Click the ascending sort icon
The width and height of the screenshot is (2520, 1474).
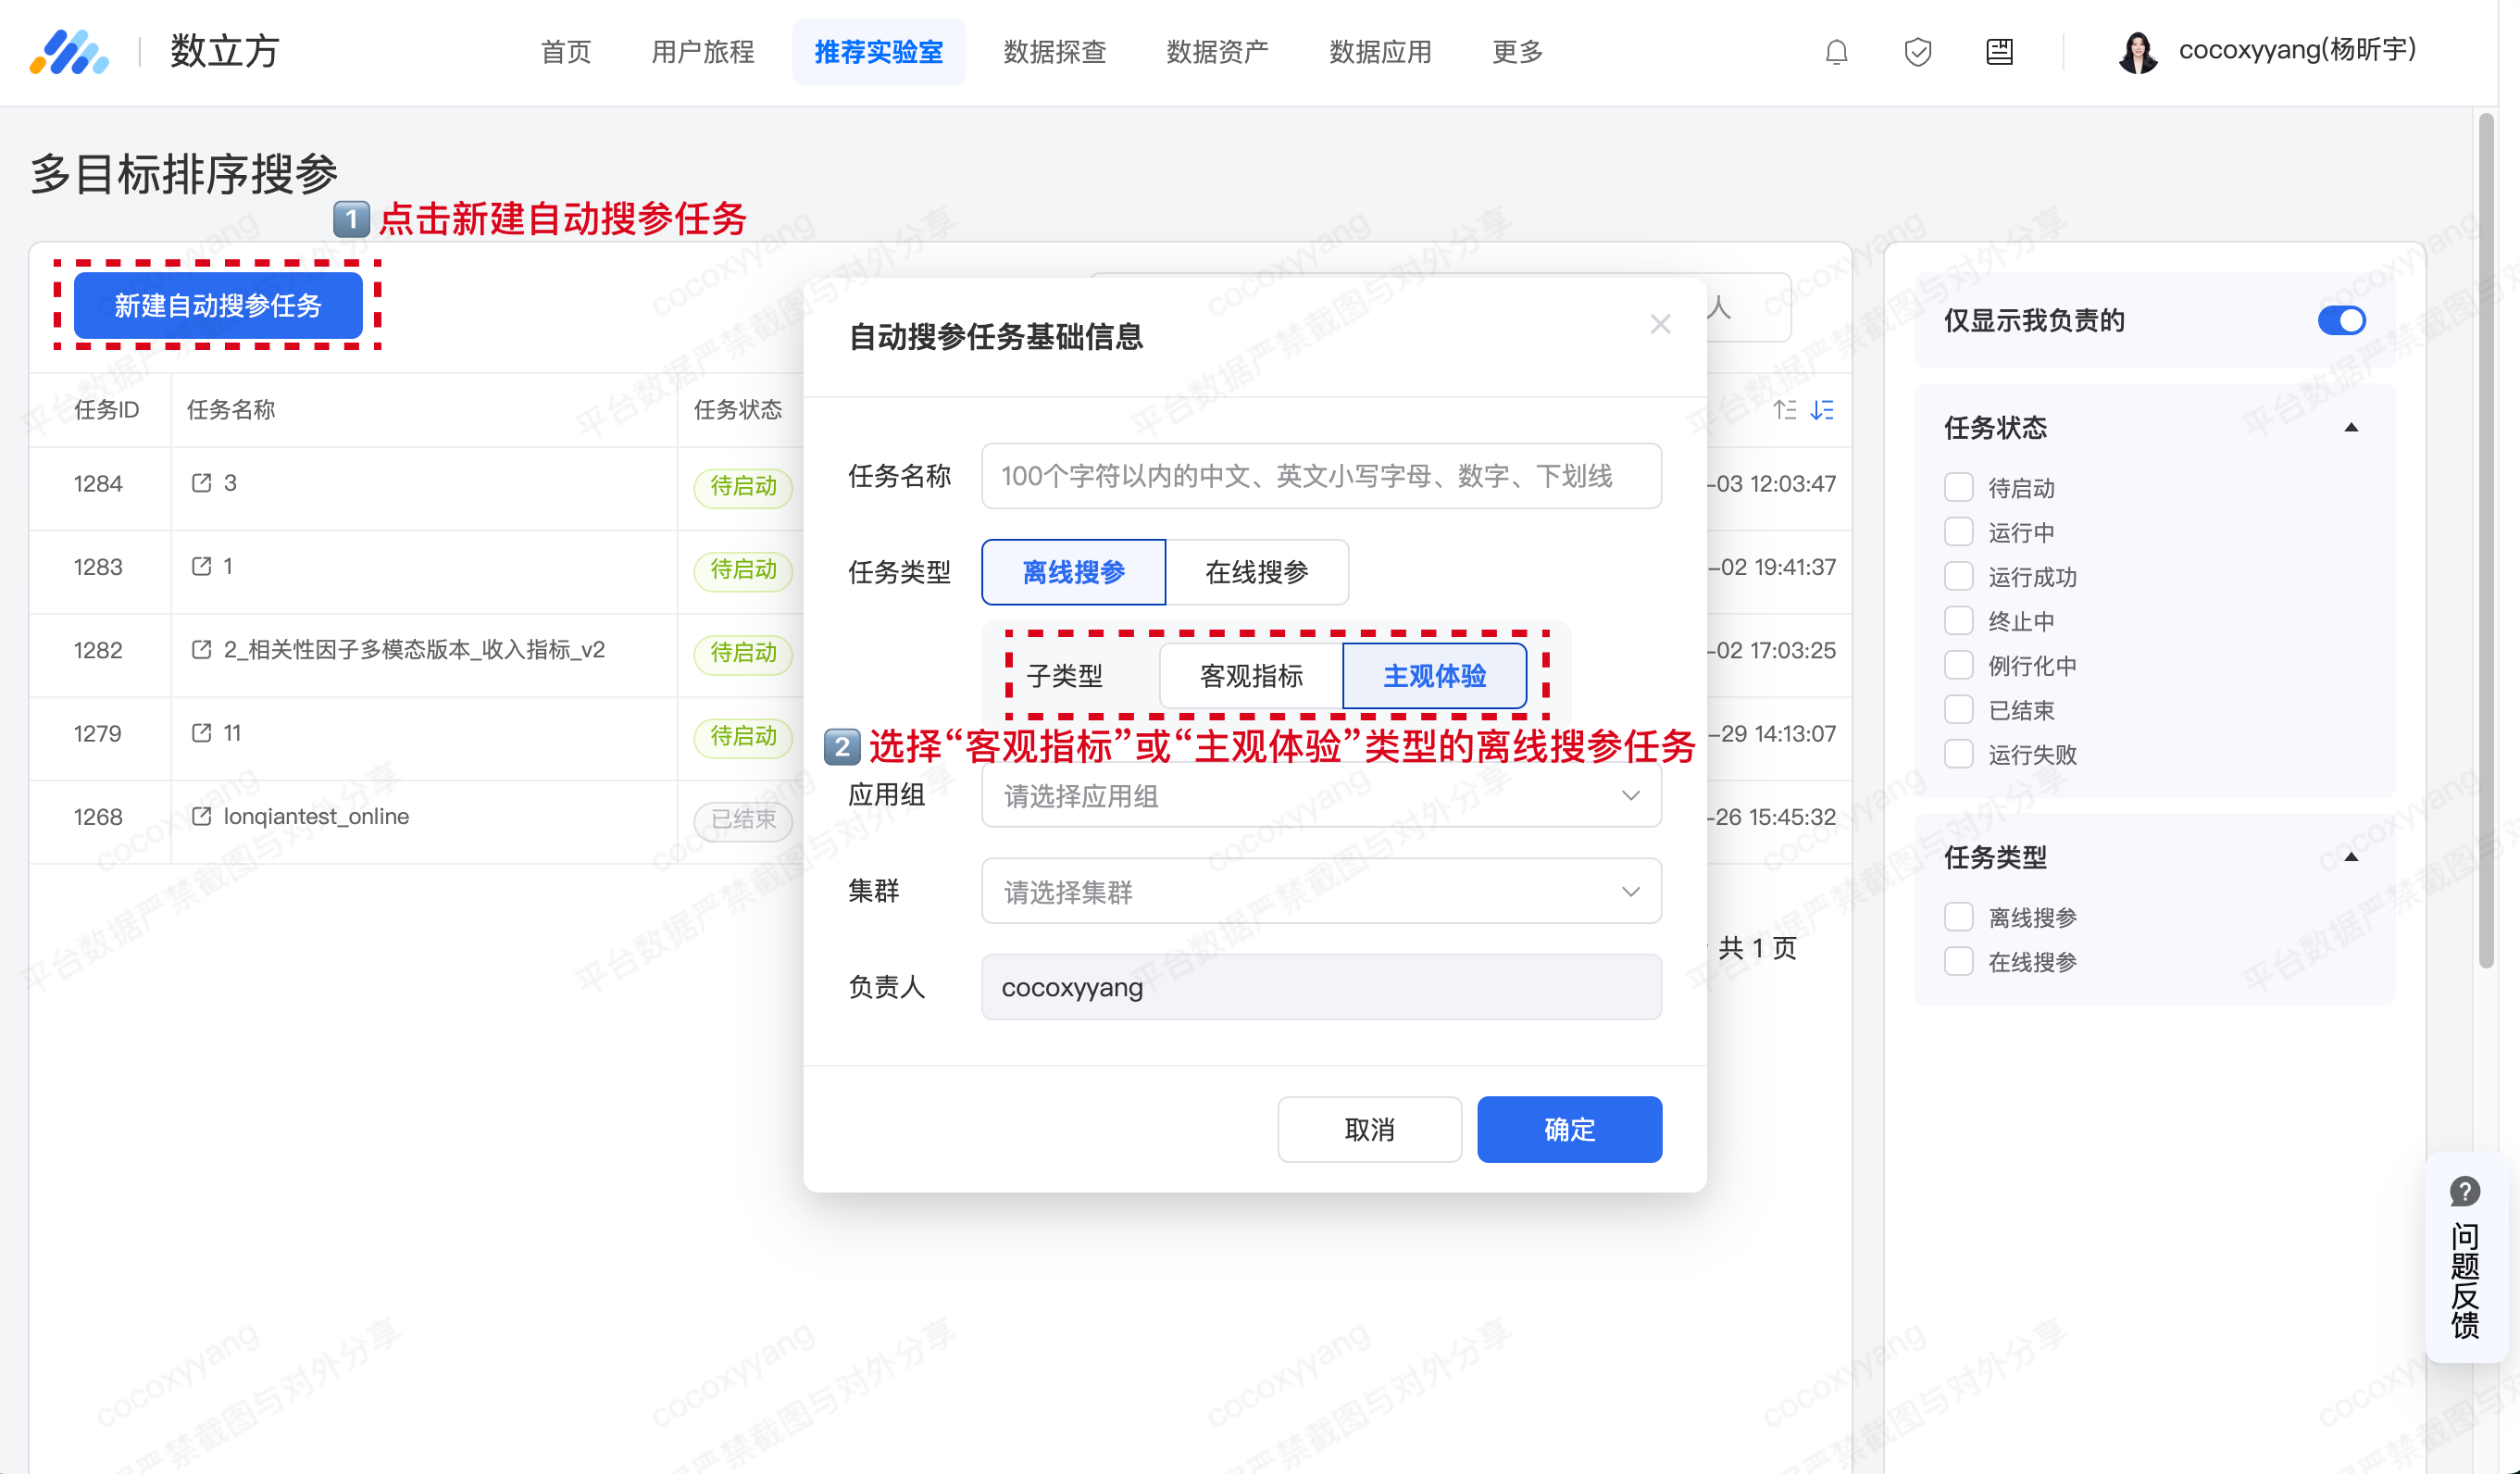pos(1785,410)
